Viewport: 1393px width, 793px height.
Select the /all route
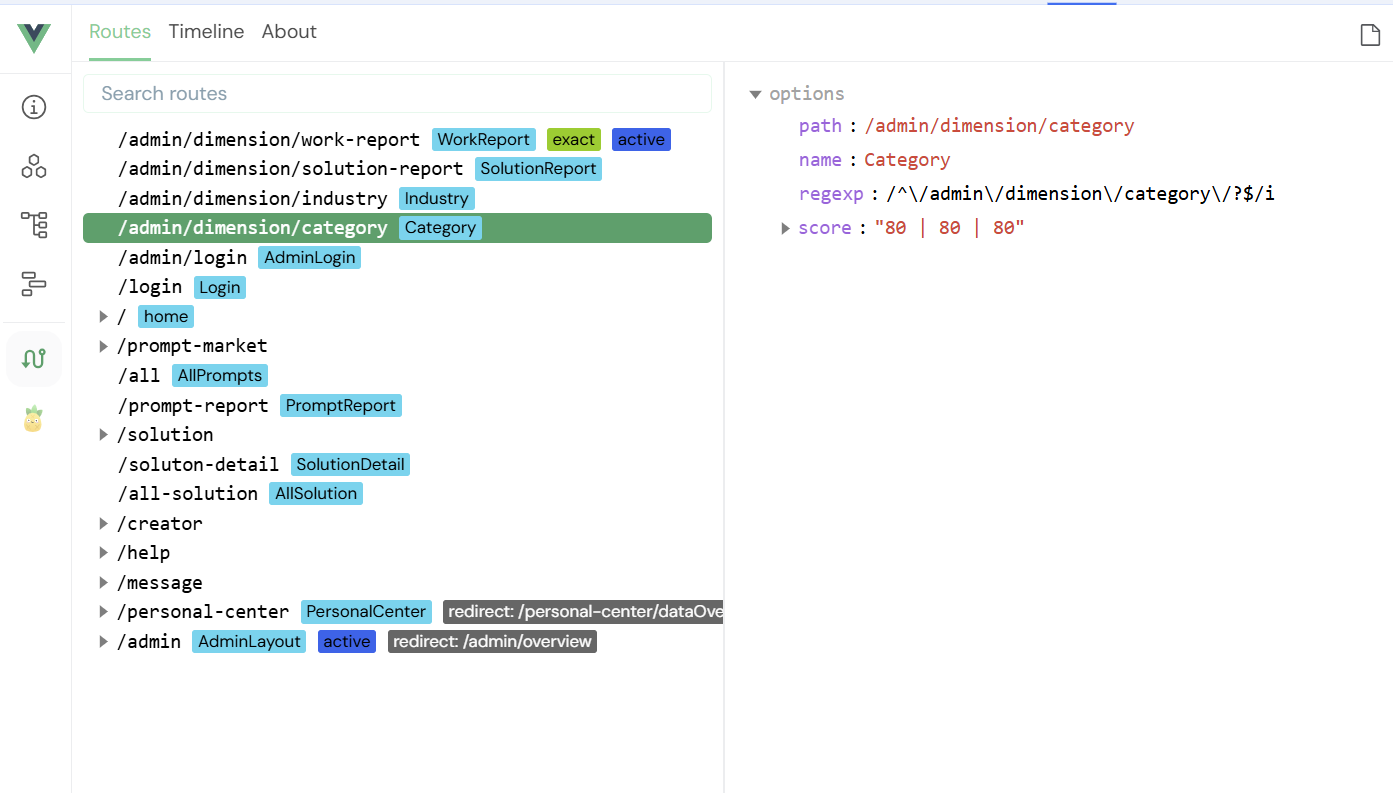pos(397,376)
